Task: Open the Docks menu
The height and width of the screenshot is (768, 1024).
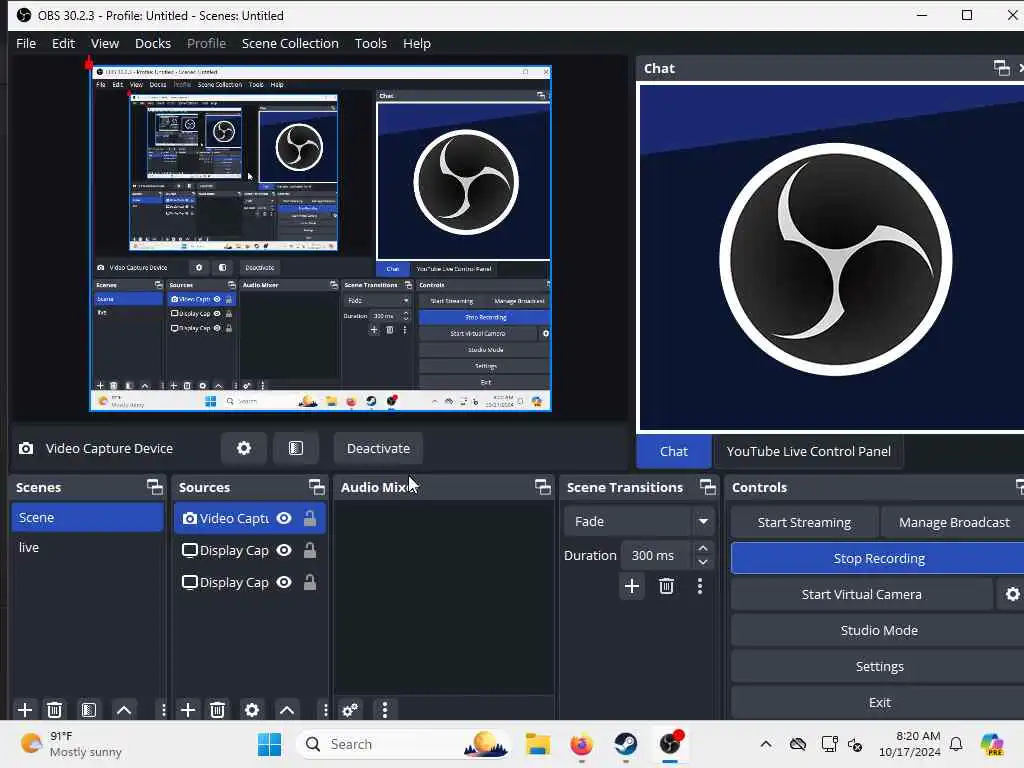Action: (x=153, y=43)
